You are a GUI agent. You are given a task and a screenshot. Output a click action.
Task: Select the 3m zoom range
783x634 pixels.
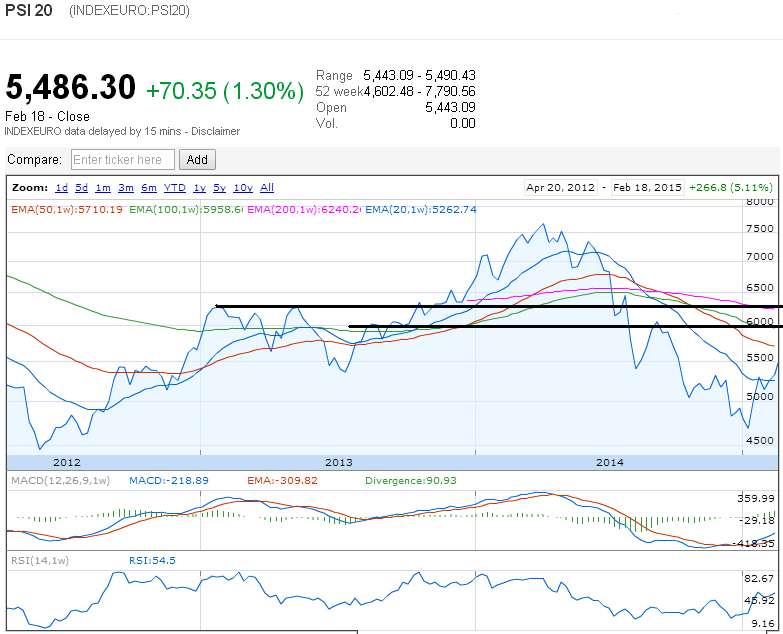126,188
